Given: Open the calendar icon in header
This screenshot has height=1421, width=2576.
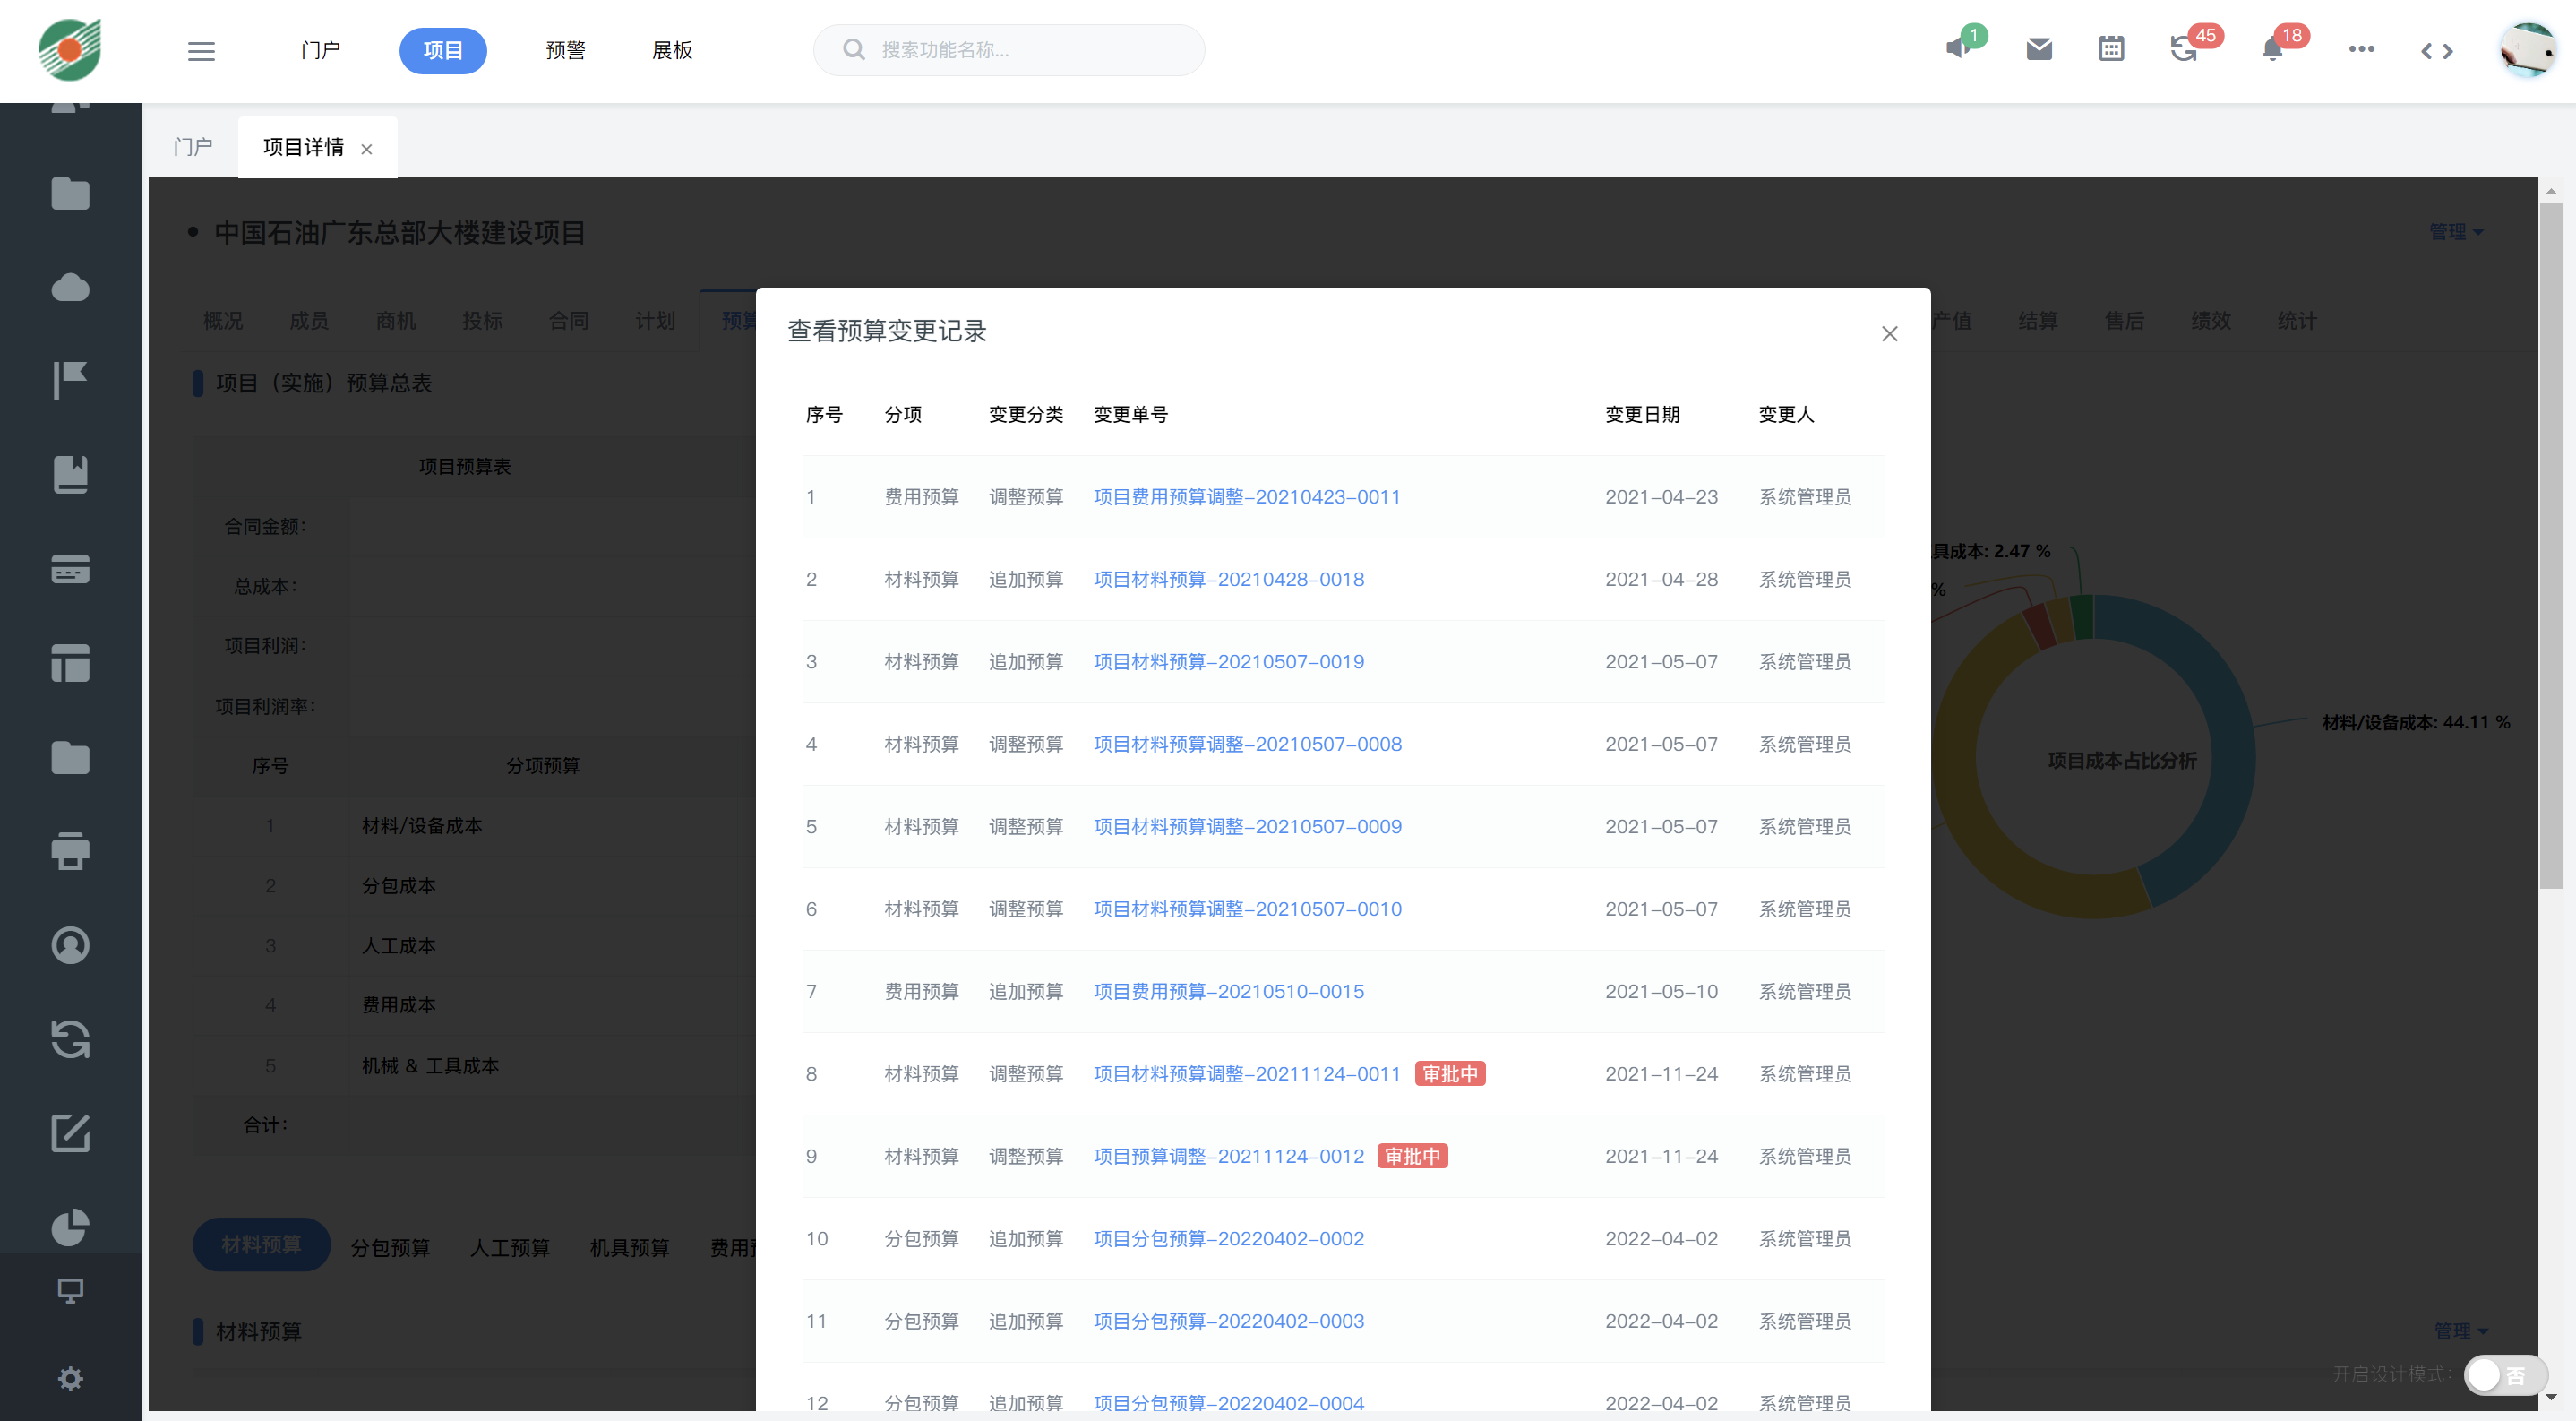Looking at the screenshot, I should pos(2111,49).
